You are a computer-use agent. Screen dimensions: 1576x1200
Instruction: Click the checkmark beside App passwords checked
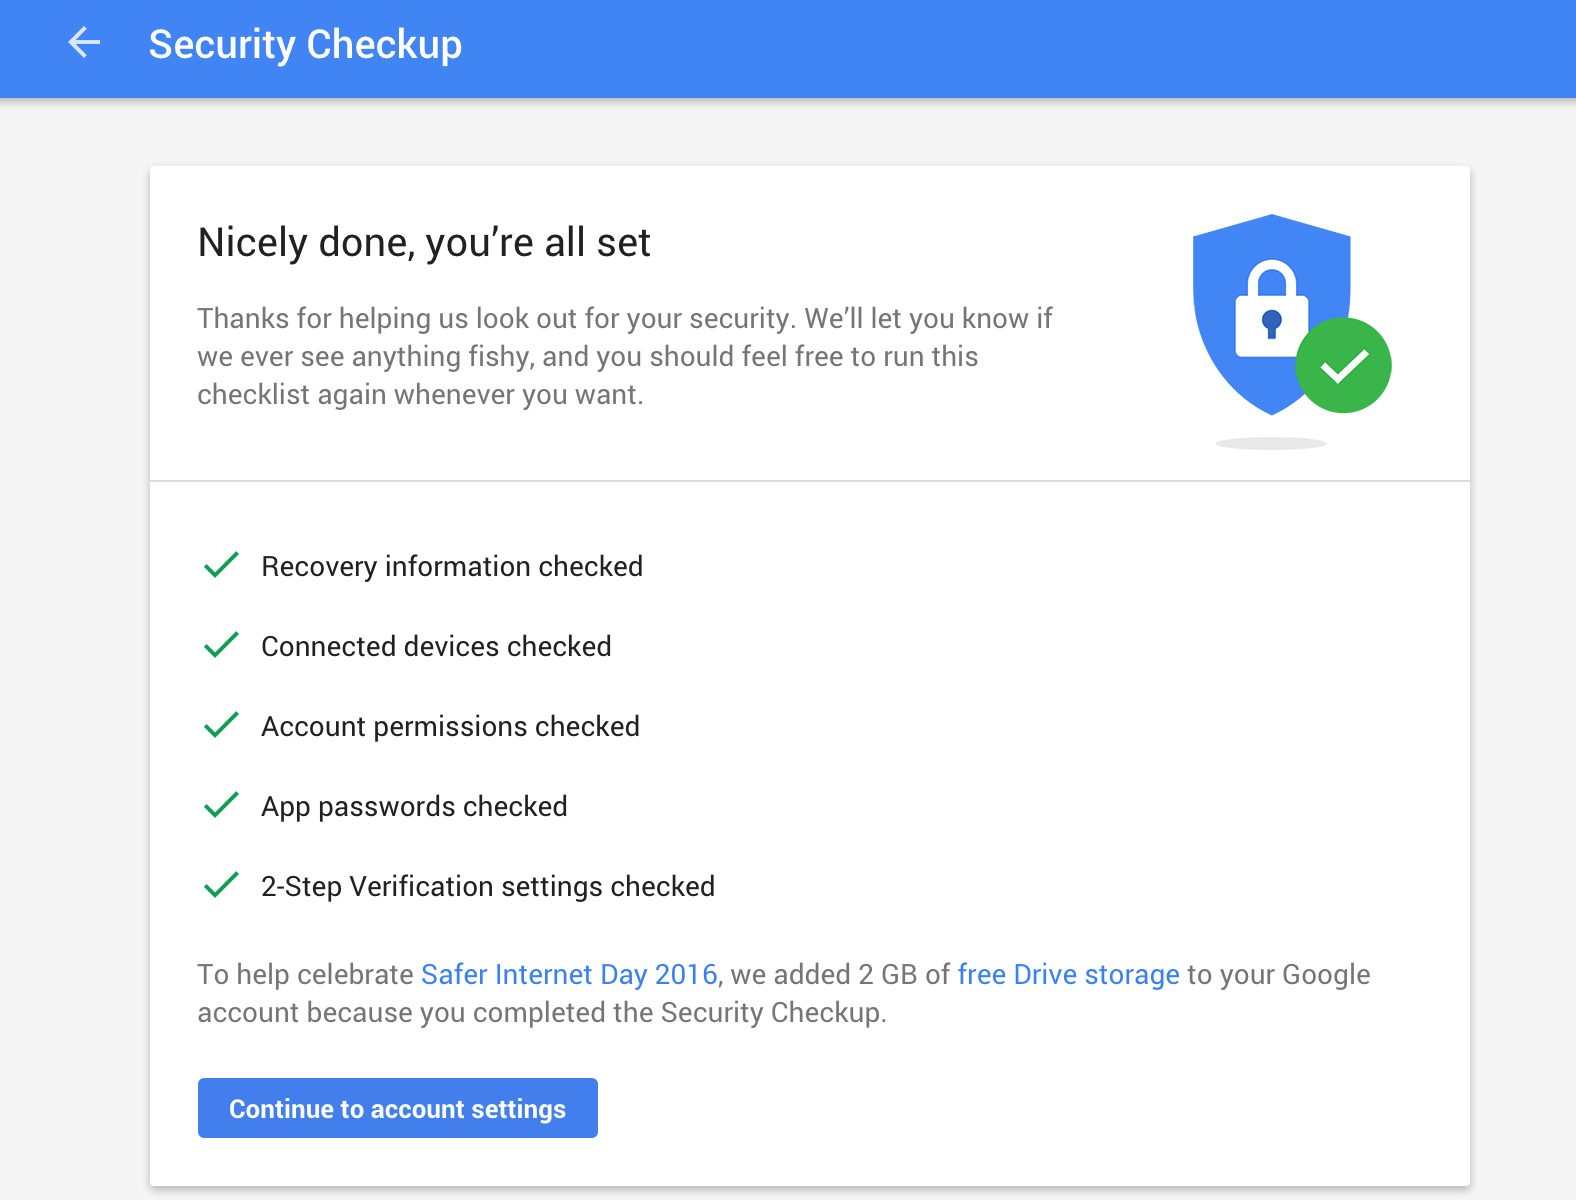pos(220,806)
